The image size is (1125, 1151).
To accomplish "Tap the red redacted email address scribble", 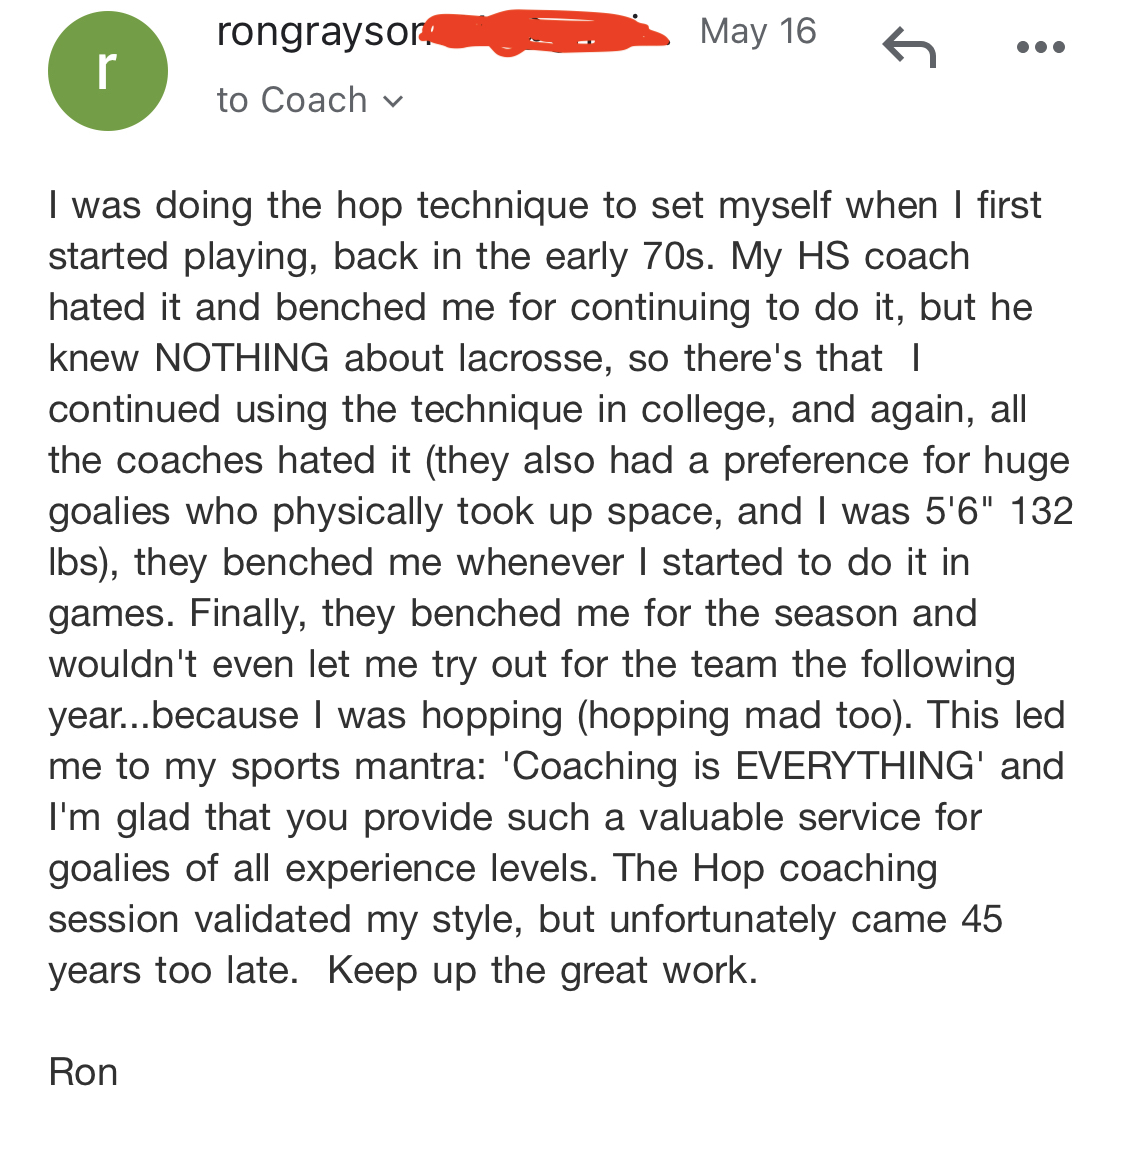I will pyautogui.click(x=545, y=32).
